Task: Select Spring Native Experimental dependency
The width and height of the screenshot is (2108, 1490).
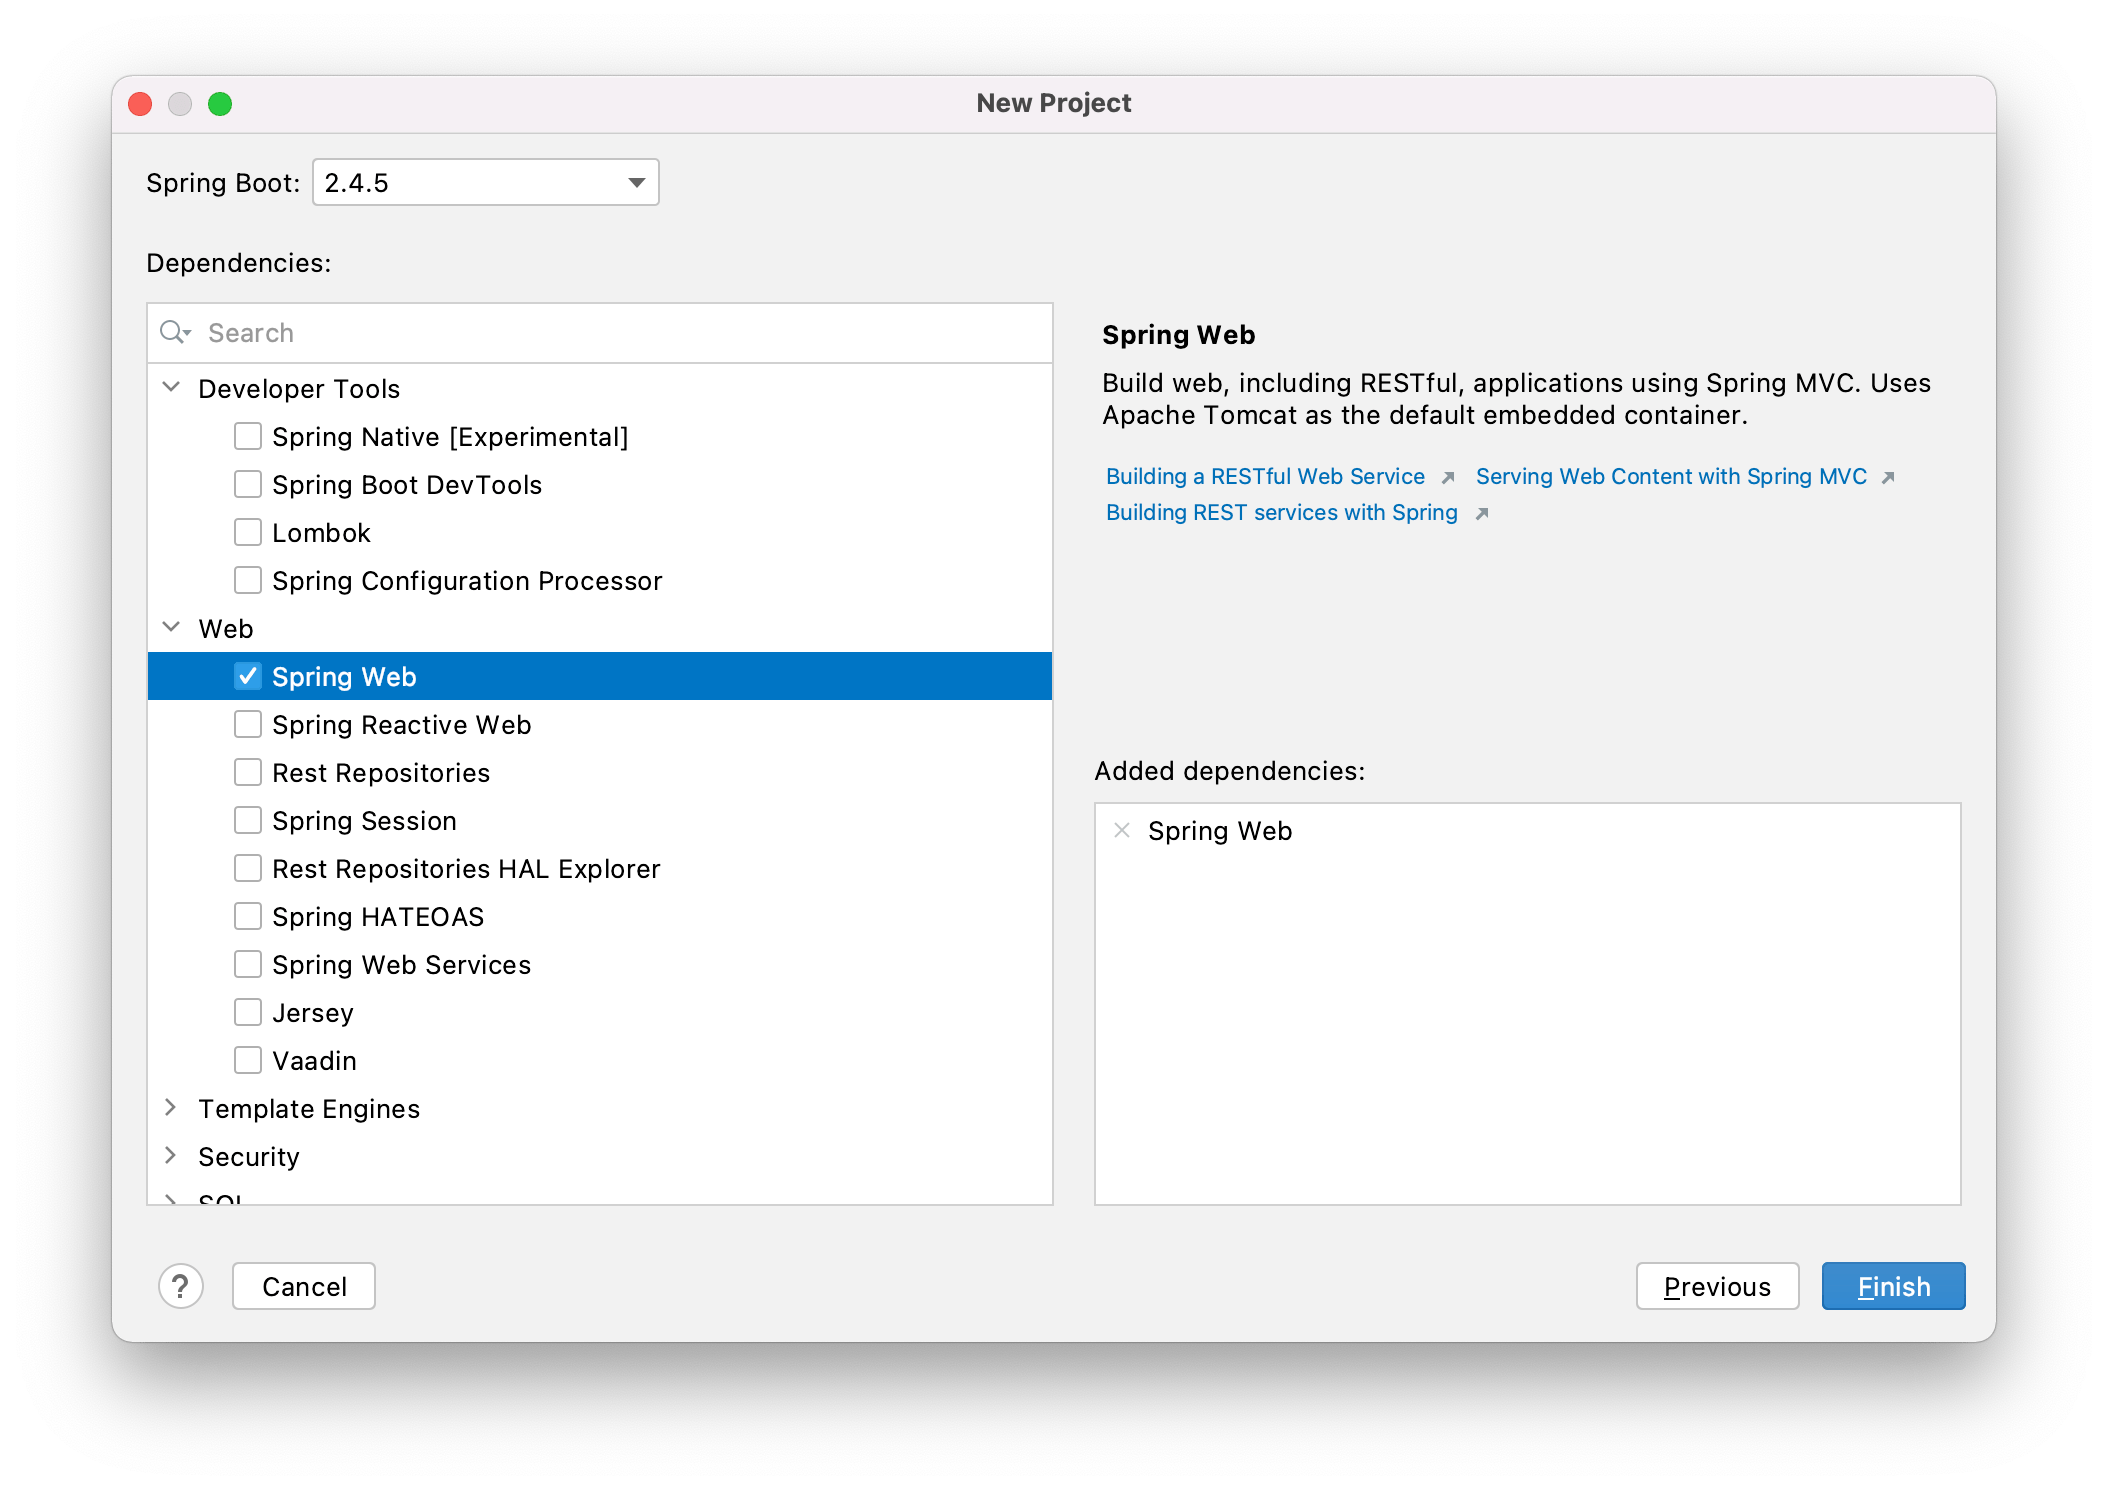Action: coord(250,435)
